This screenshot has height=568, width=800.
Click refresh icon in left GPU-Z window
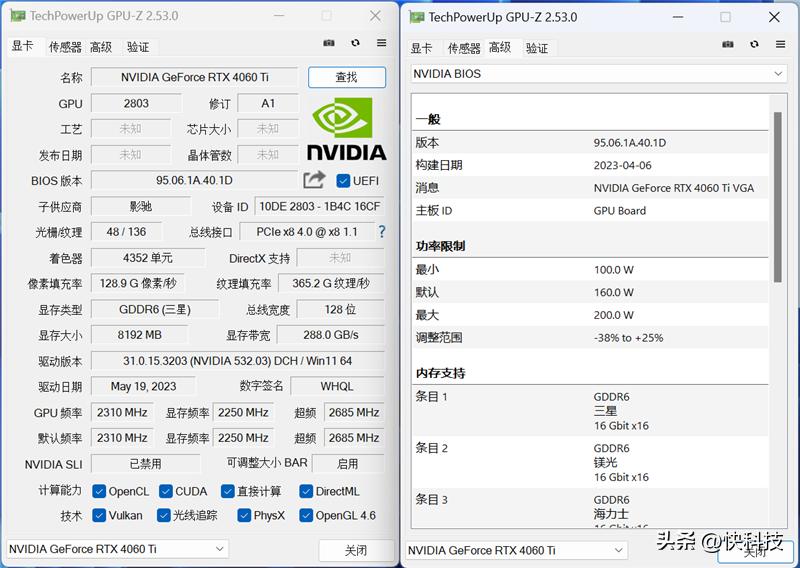coord(355,43)
